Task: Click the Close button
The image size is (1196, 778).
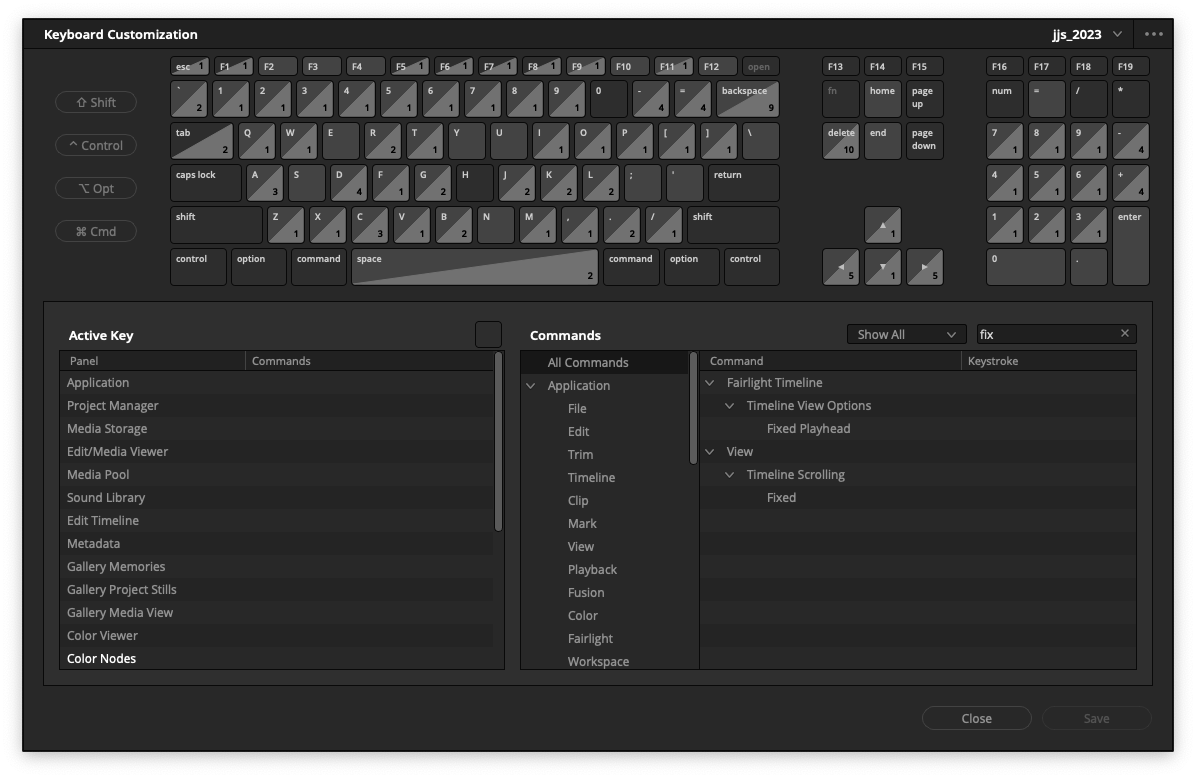Action: point(976,718)
